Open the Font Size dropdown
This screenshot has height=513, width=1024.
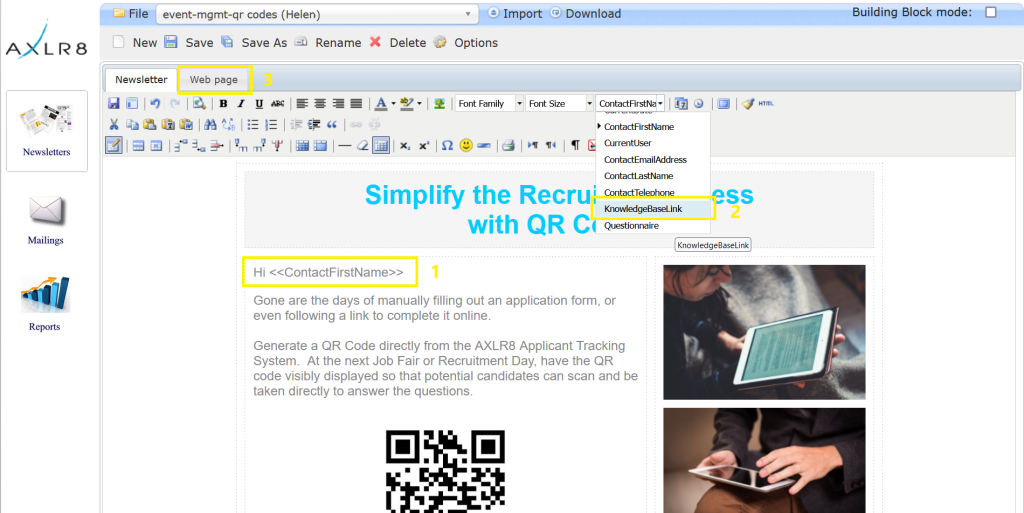(x=560, y=103)
